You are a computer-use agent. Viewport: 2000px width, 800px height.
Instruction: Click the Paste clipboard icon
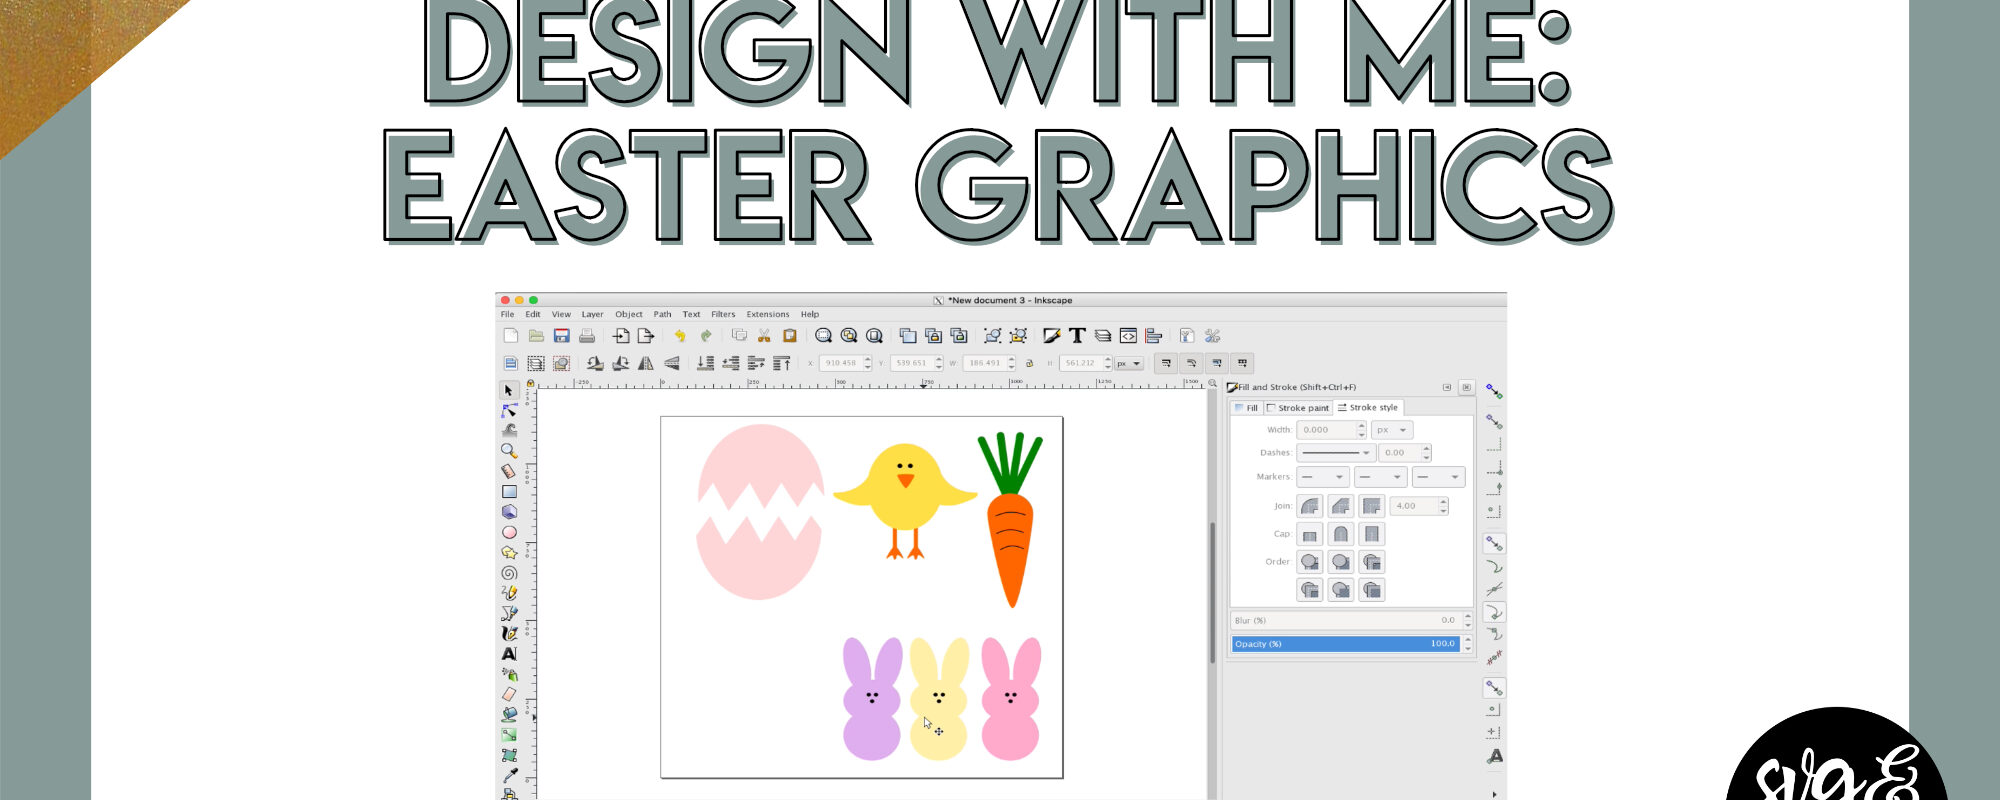tap(789, 336)
